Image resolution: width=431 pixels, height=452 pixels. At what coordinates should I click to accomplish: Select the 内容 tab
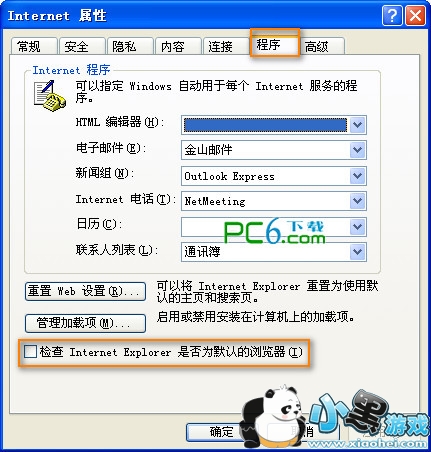(178, 46)
